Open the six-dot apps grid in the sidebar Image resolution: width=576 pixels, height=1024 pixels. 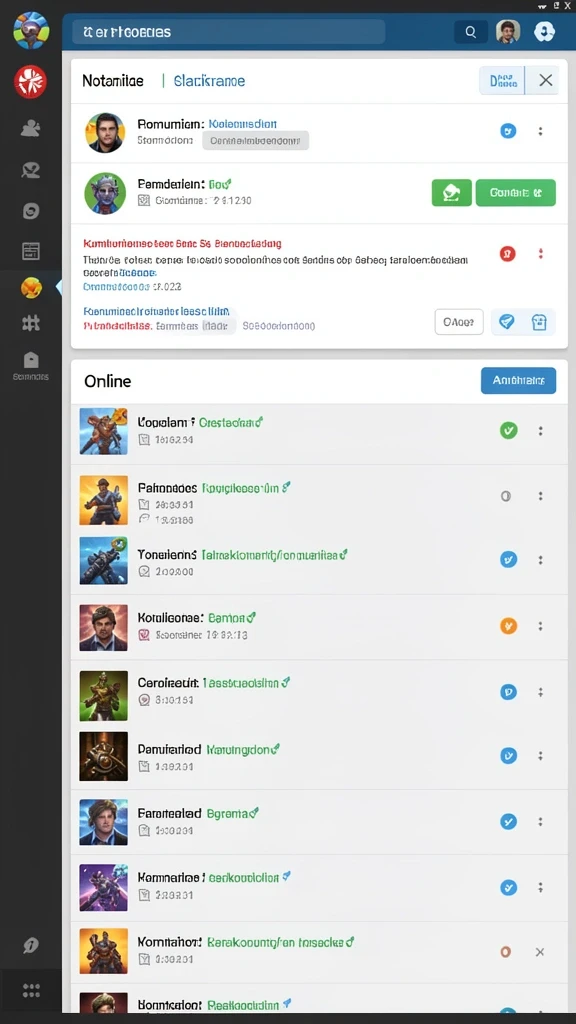tap(31, 990)
